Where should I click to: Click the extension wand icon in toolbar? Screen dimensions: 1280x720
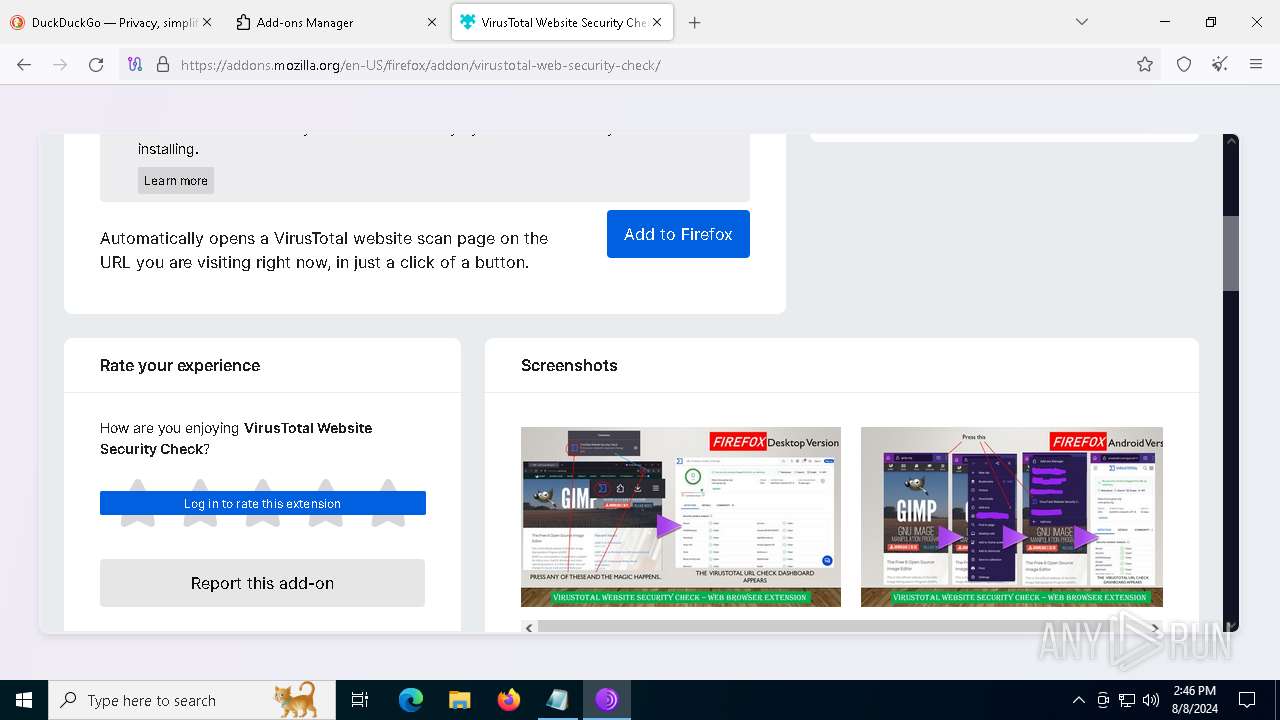[1220, 64]
